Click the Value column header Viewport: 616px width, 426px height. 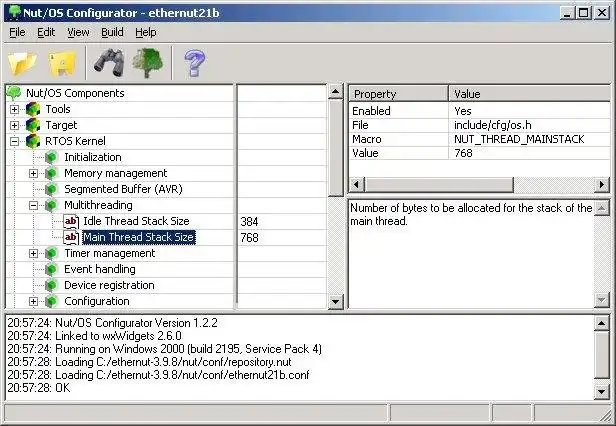click(x=530, y=94)
